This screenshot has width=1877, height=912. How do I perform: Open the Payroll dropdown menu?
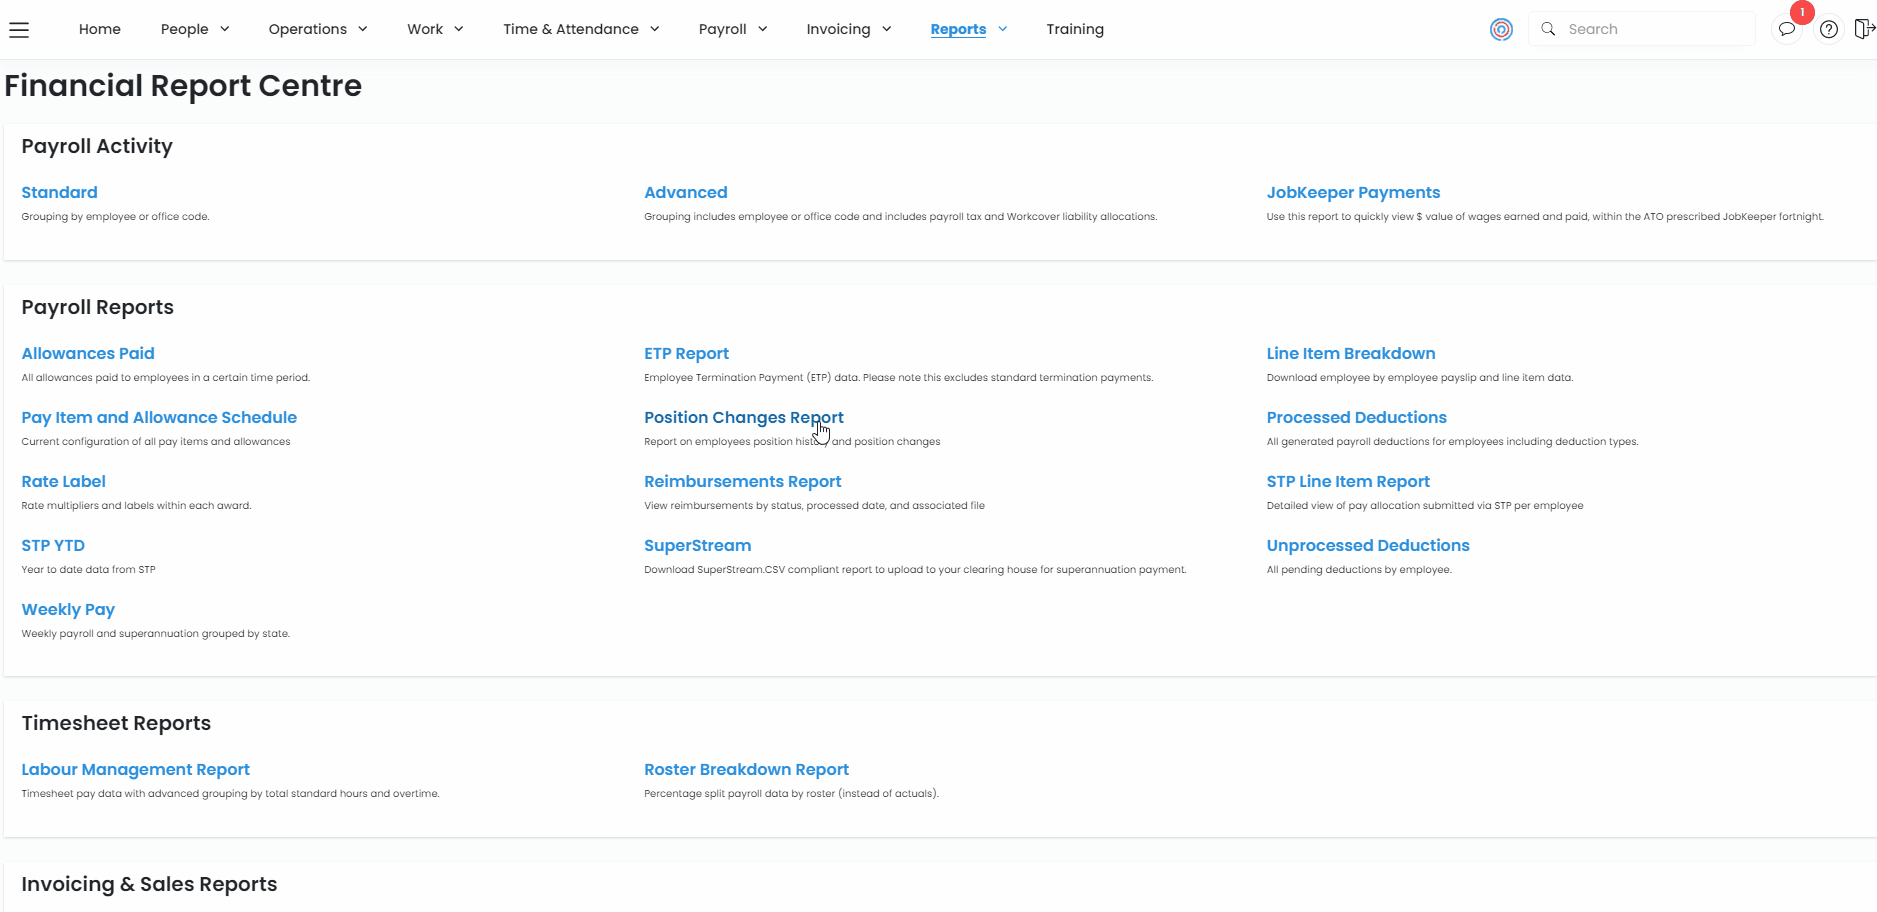733,29
